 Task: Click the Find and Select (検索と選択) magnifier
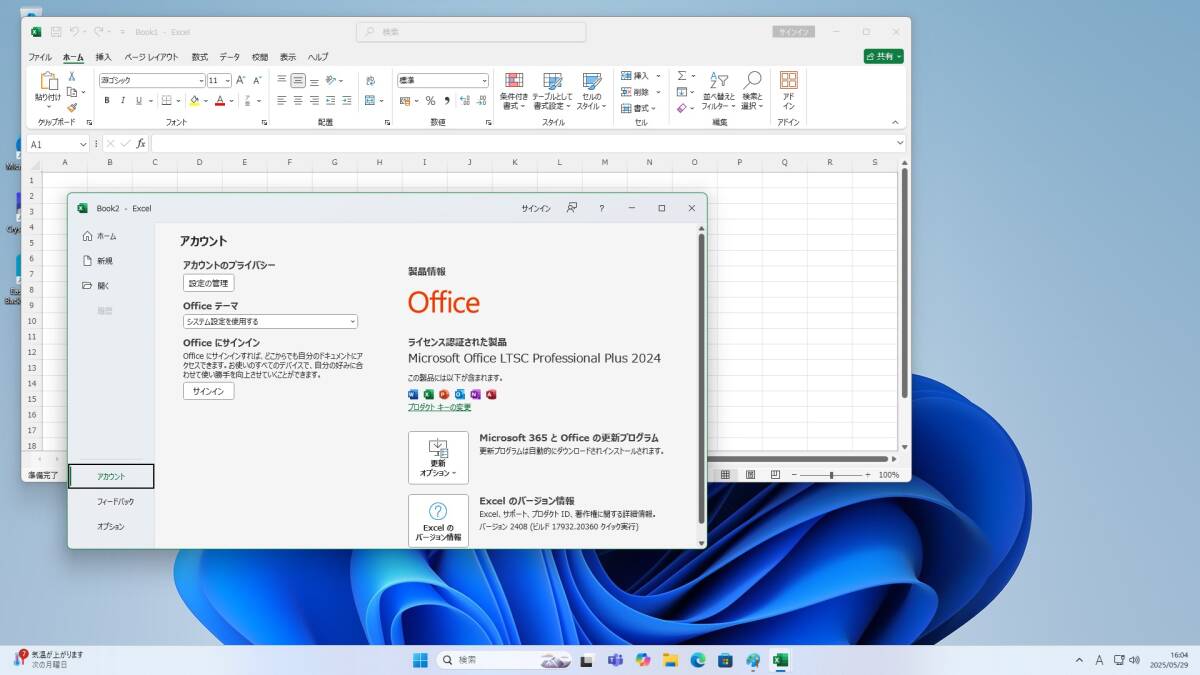(x=752, y=91)
